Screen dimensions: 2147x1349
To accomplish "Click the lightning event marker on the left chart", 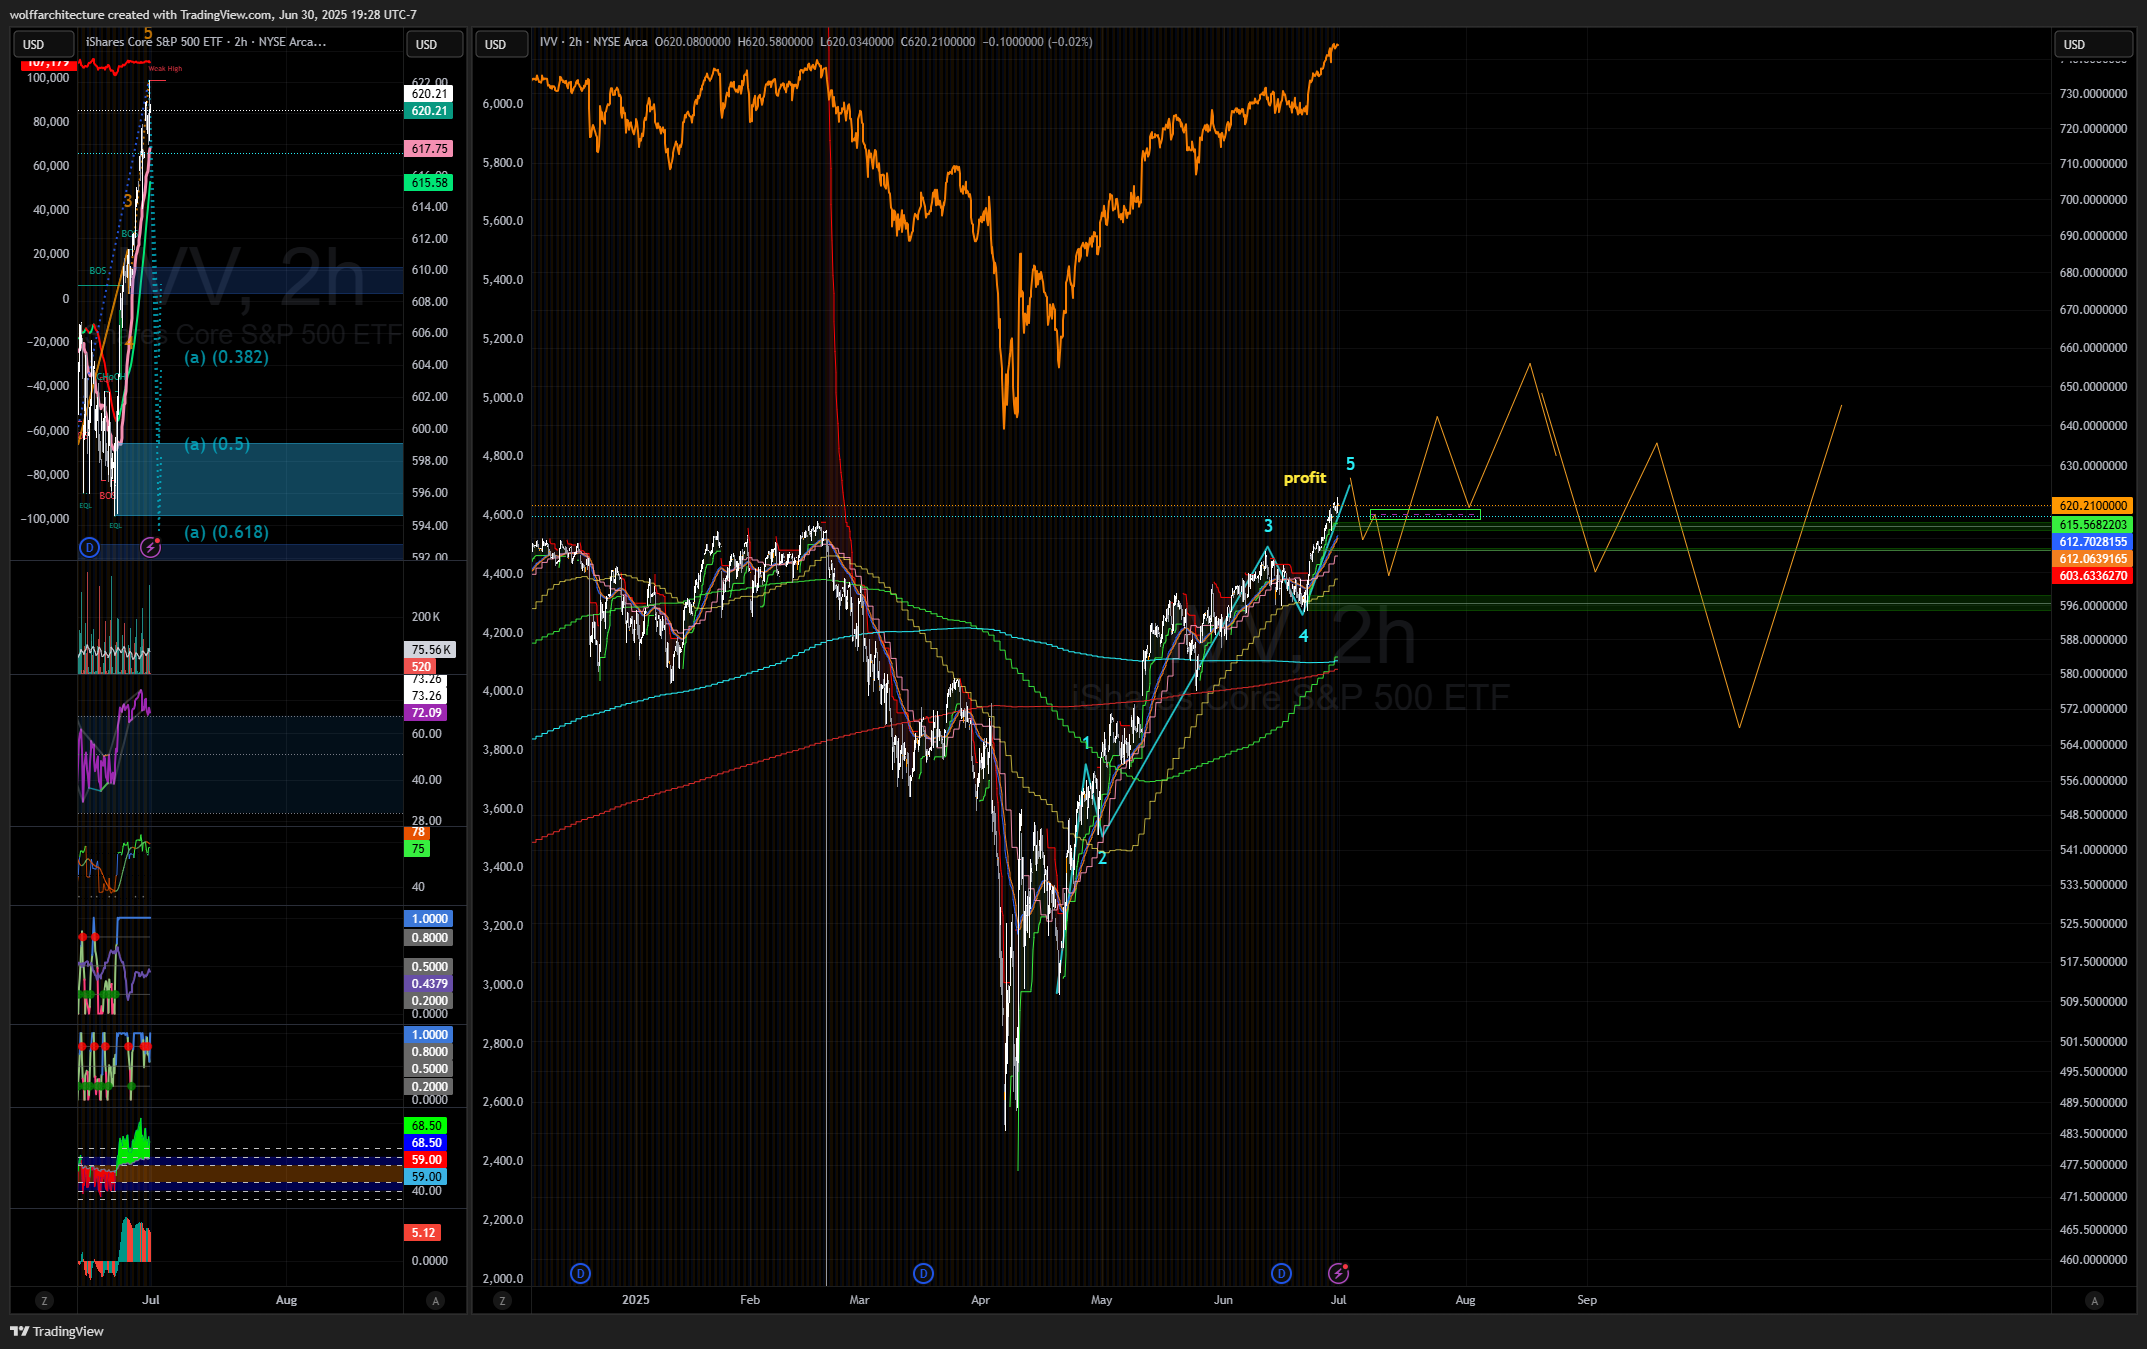I will [x=150, y=547].
